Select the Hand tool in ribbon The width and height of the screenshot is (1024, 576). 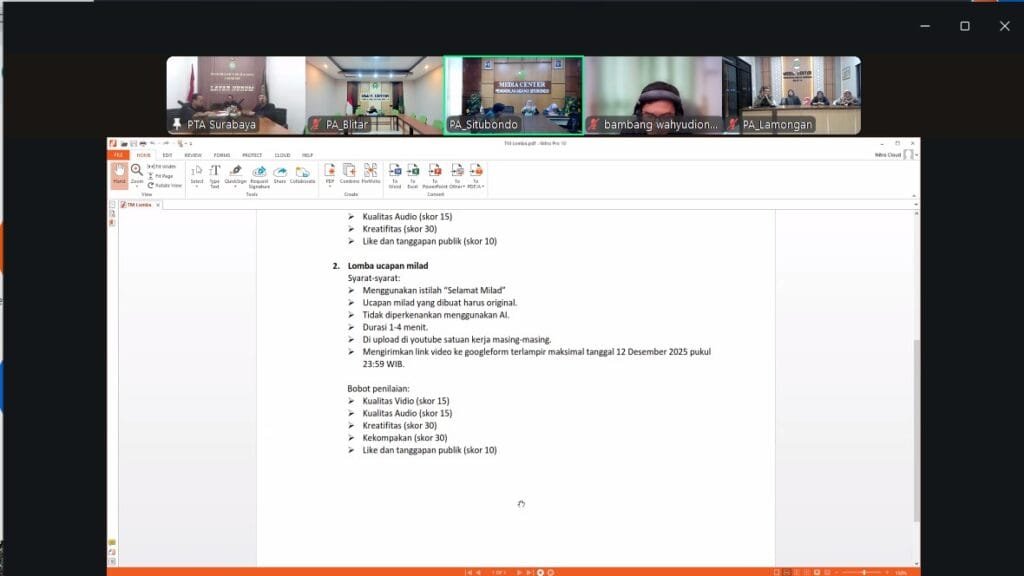pyautogui.click(x=119, y=174)
